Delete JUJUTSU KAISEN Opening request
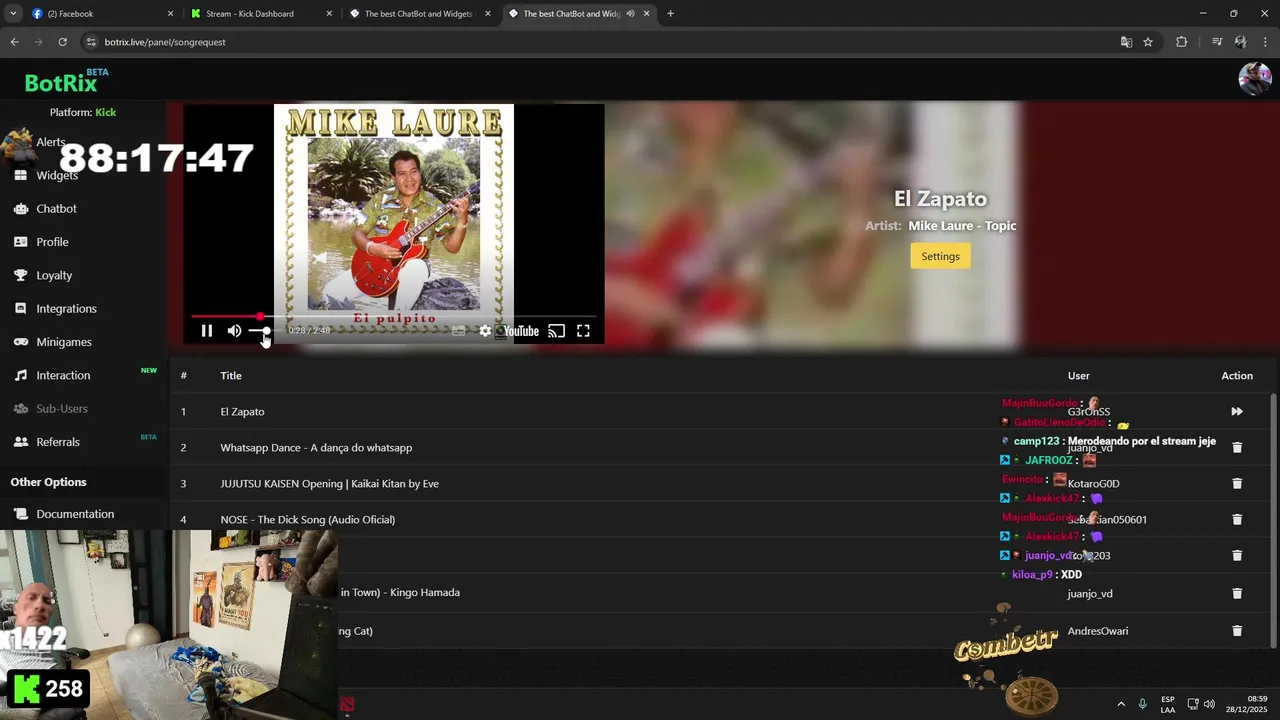Viewport: 1280px width, 720px height. (1237, 483)
